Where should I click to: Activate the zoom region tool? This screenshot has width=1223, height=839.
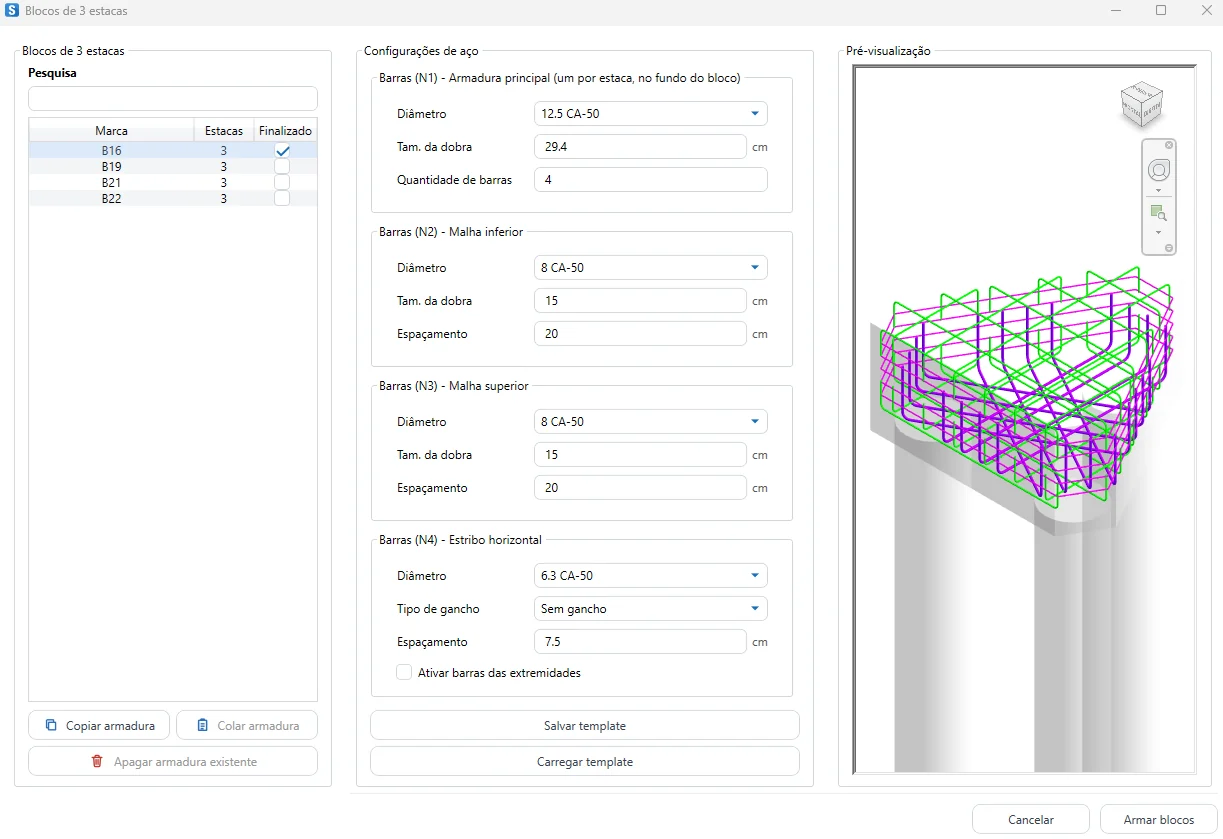click(x=1159, y=213)
